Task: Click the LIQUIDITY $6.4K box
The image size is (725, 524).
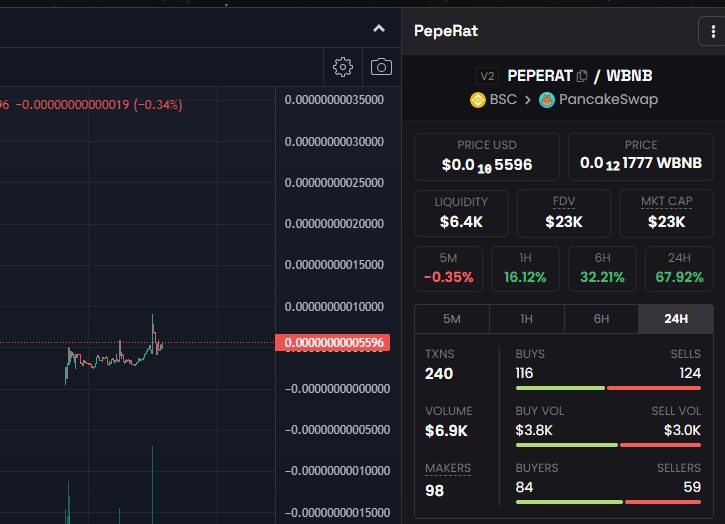Action: pos(461,213)
